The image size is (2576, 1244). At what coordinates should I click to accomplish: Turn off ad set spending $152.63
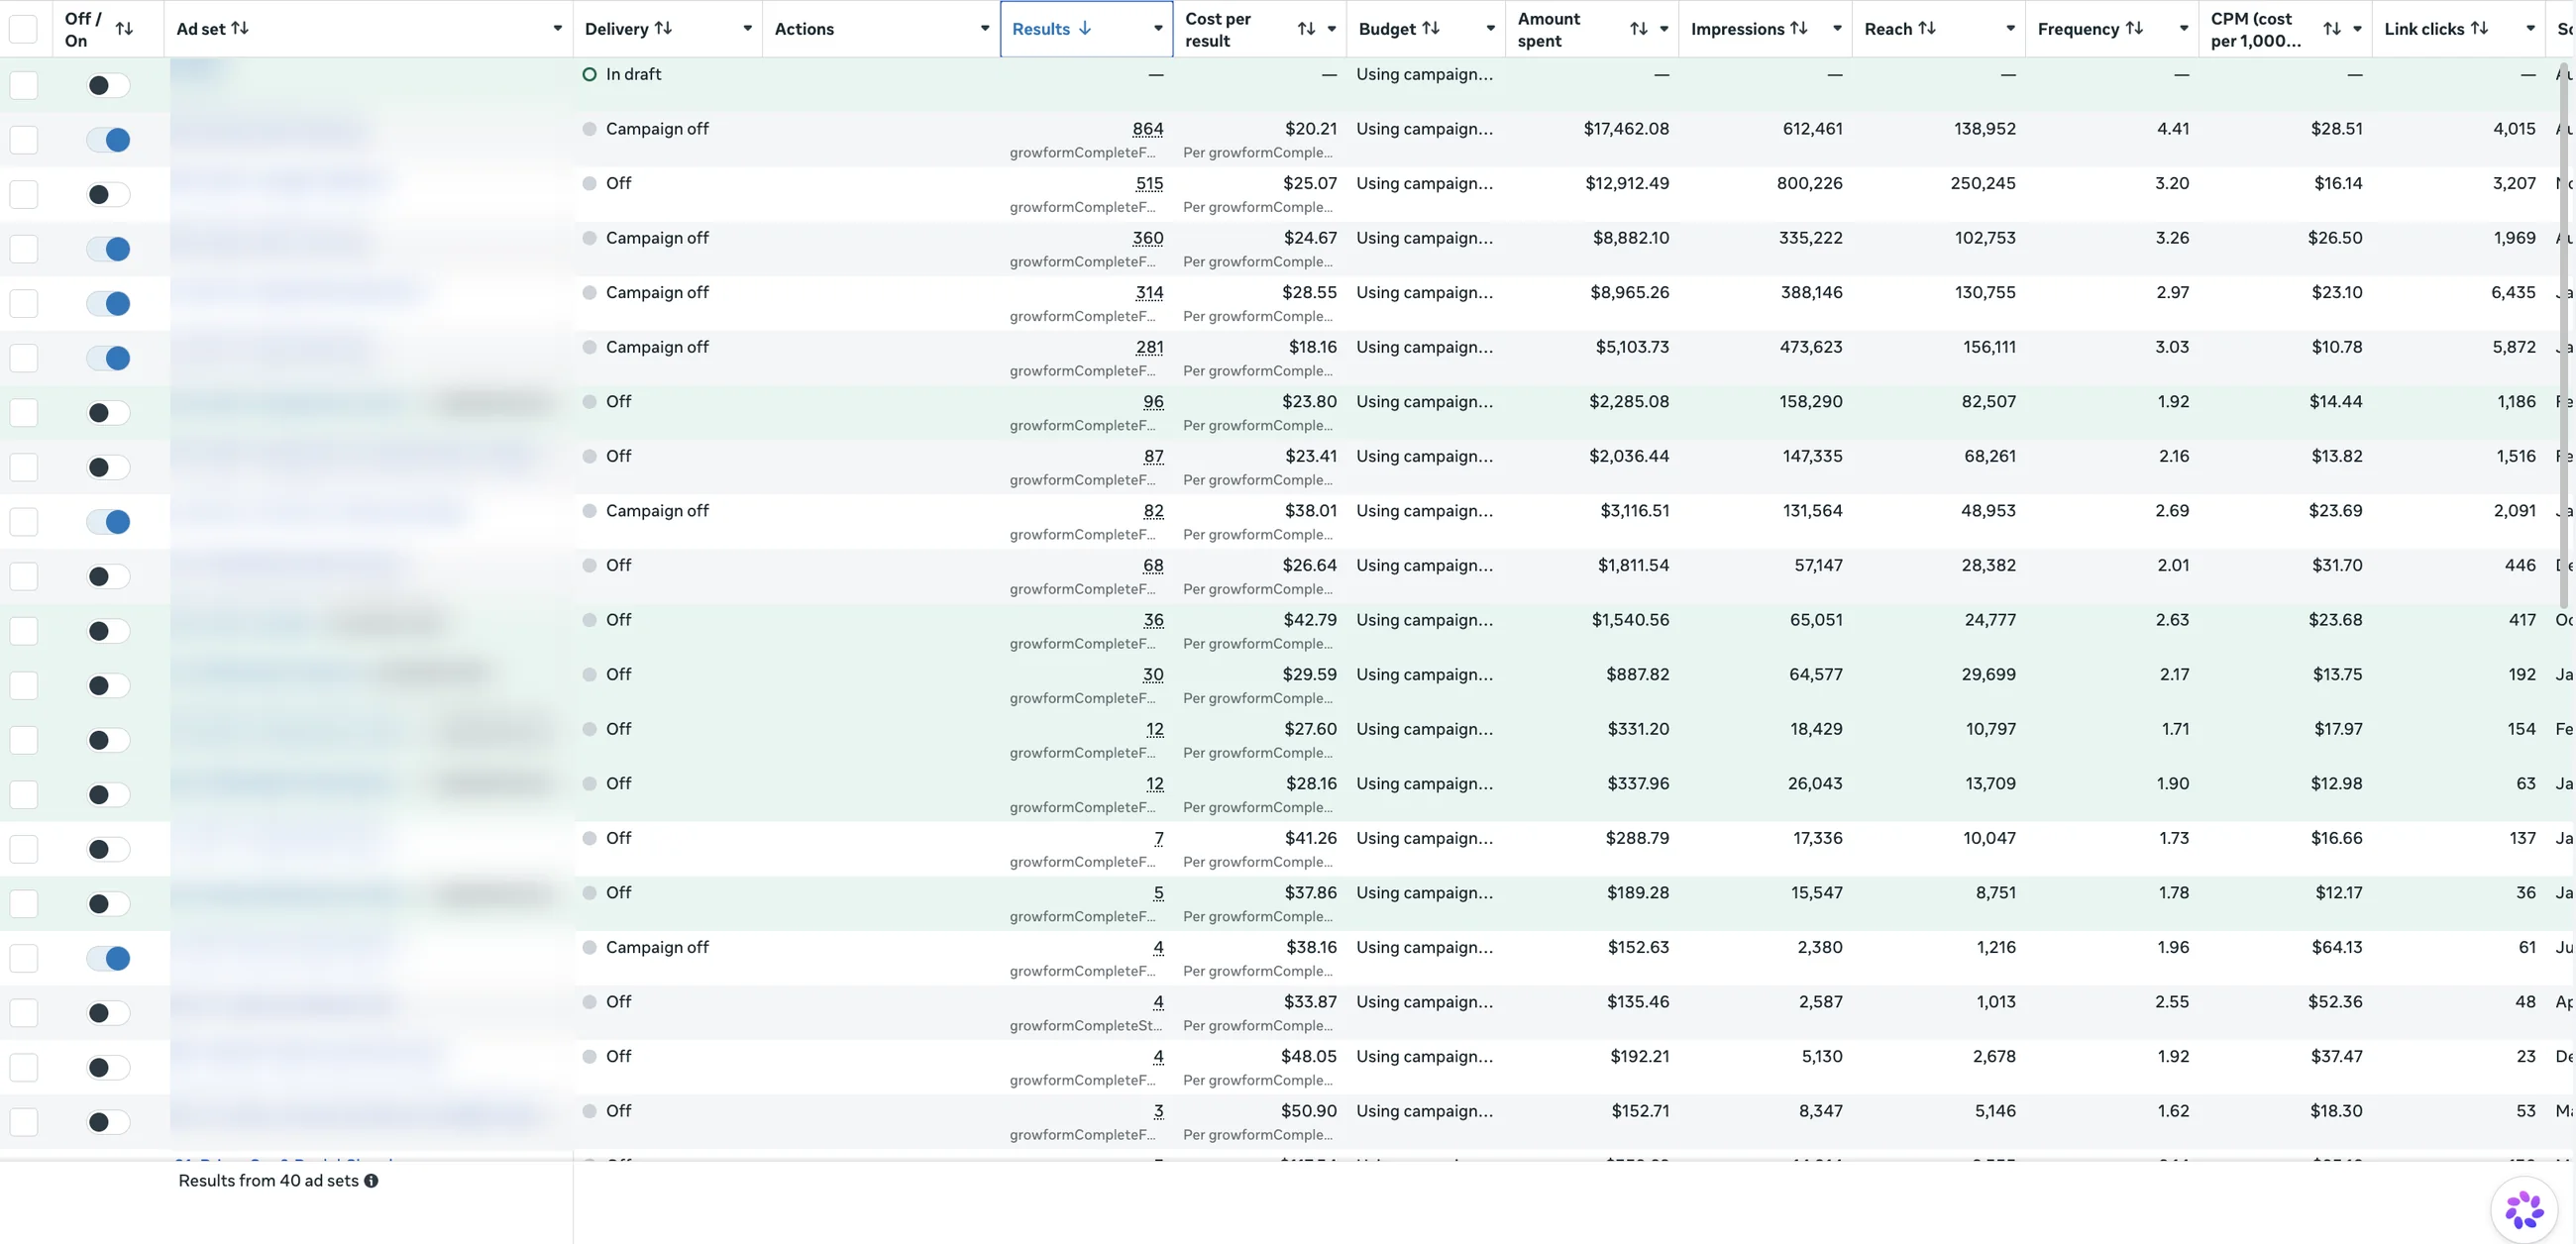108,958
